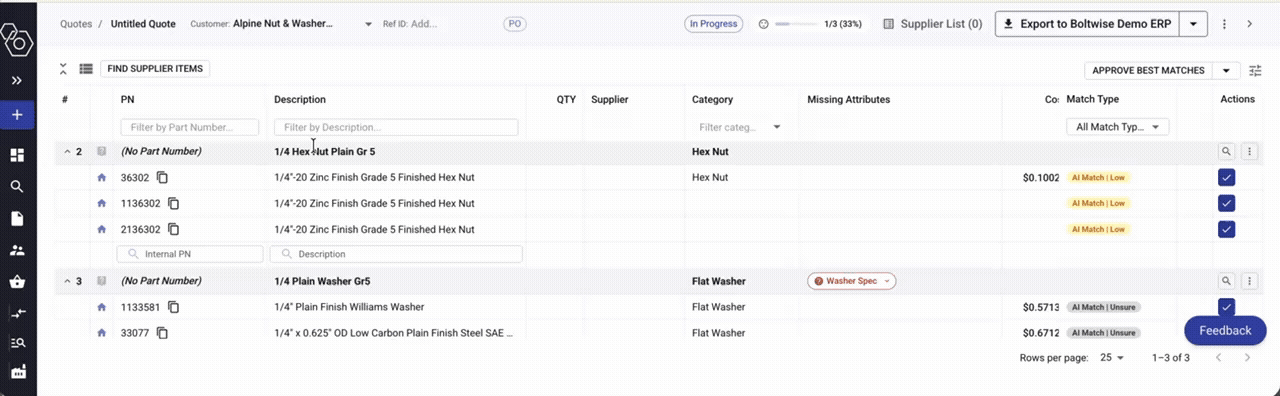Click the hexagon app logo
The width and height of the screenshot is (1280, 396).
click(17, 40)
